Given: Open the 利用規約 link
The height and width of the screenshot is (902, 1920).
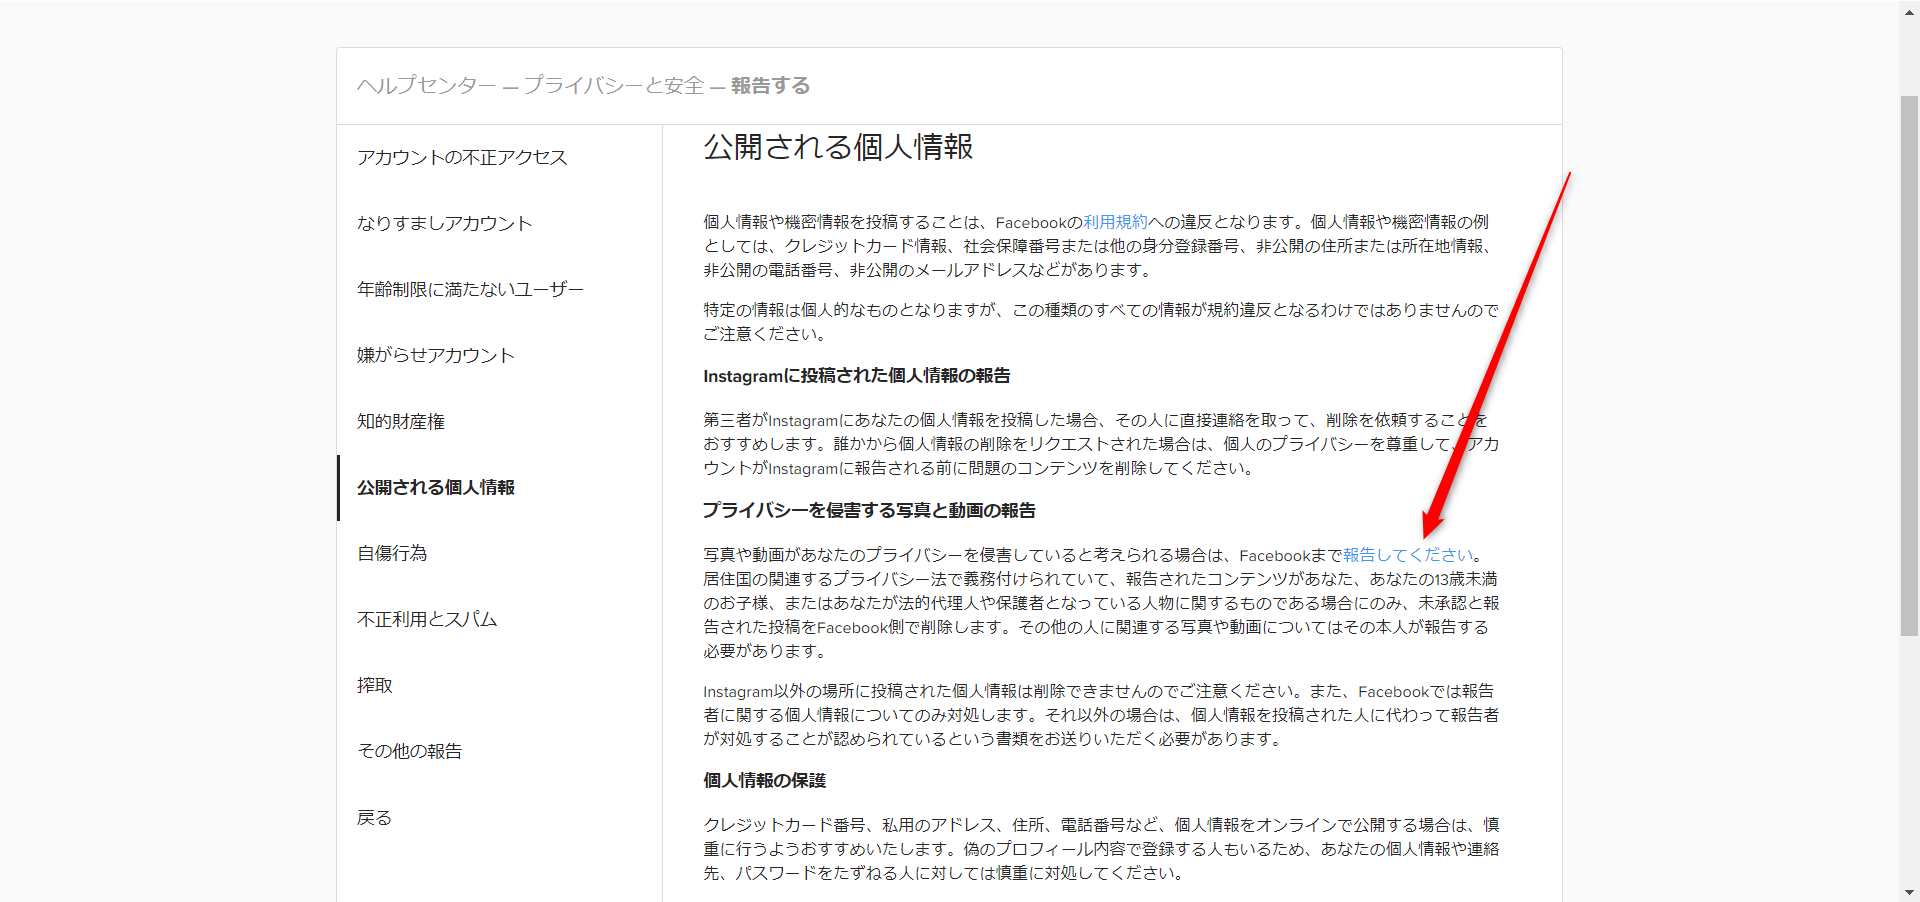Looking at the screenshot, I should 1115,222.
